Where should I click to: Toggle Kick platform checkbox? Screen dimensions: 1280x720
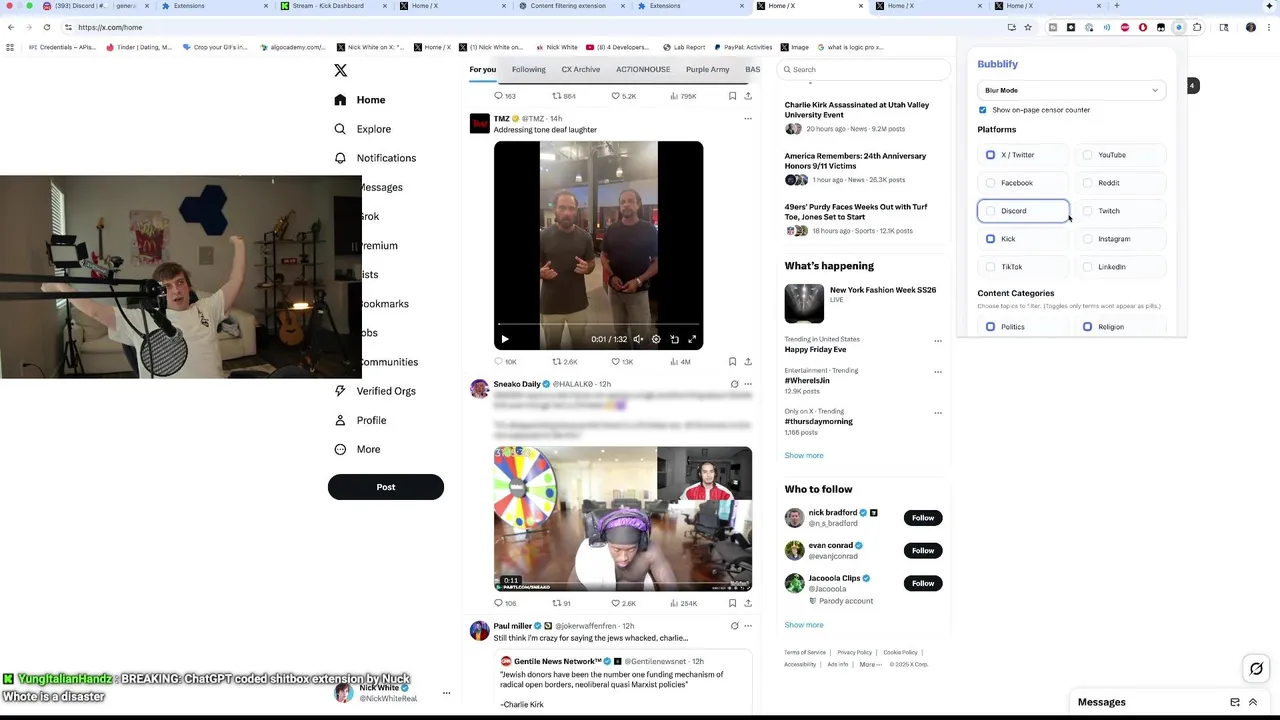pos(990,239)
